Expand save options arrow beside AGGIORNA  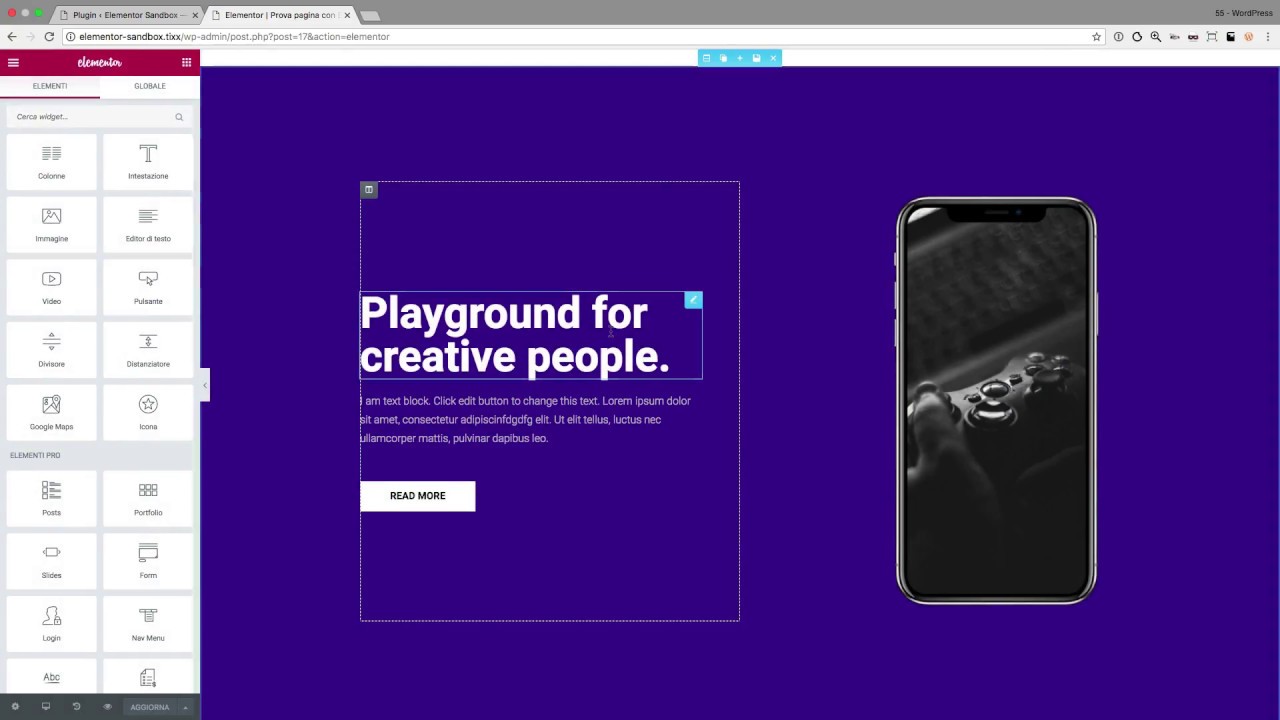coord(185,707)
